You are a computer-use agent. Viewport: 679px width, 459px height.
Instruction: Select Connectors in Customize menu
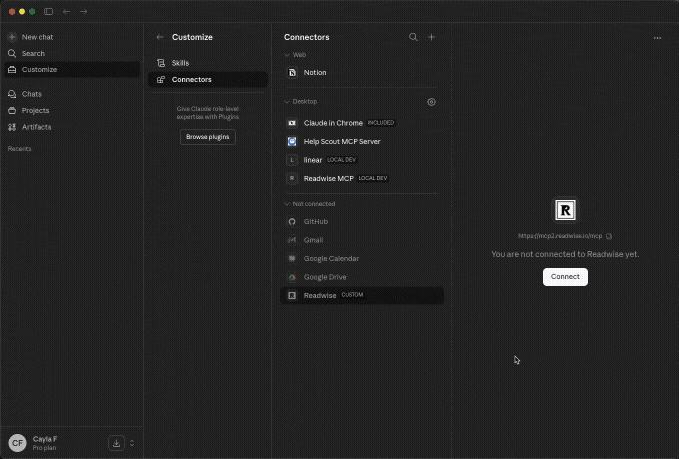coord(191,79)
